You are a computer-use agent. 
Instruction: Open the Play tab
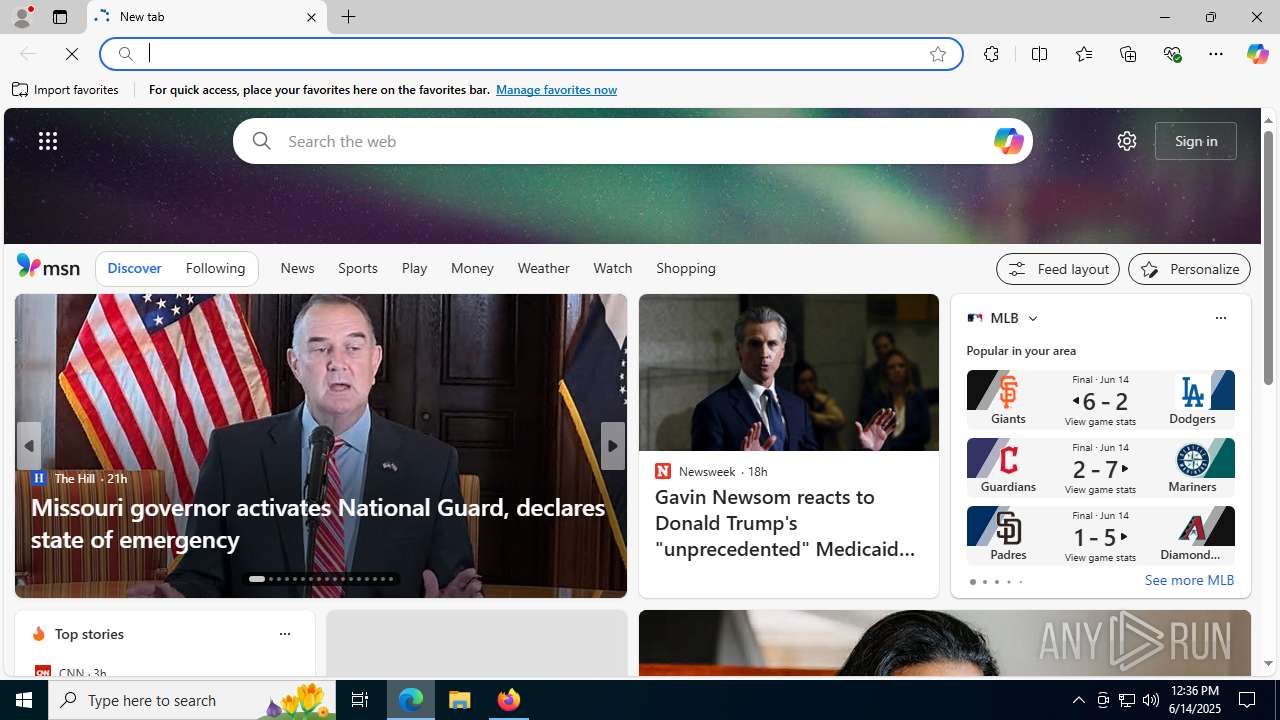(x=414, y=268)
